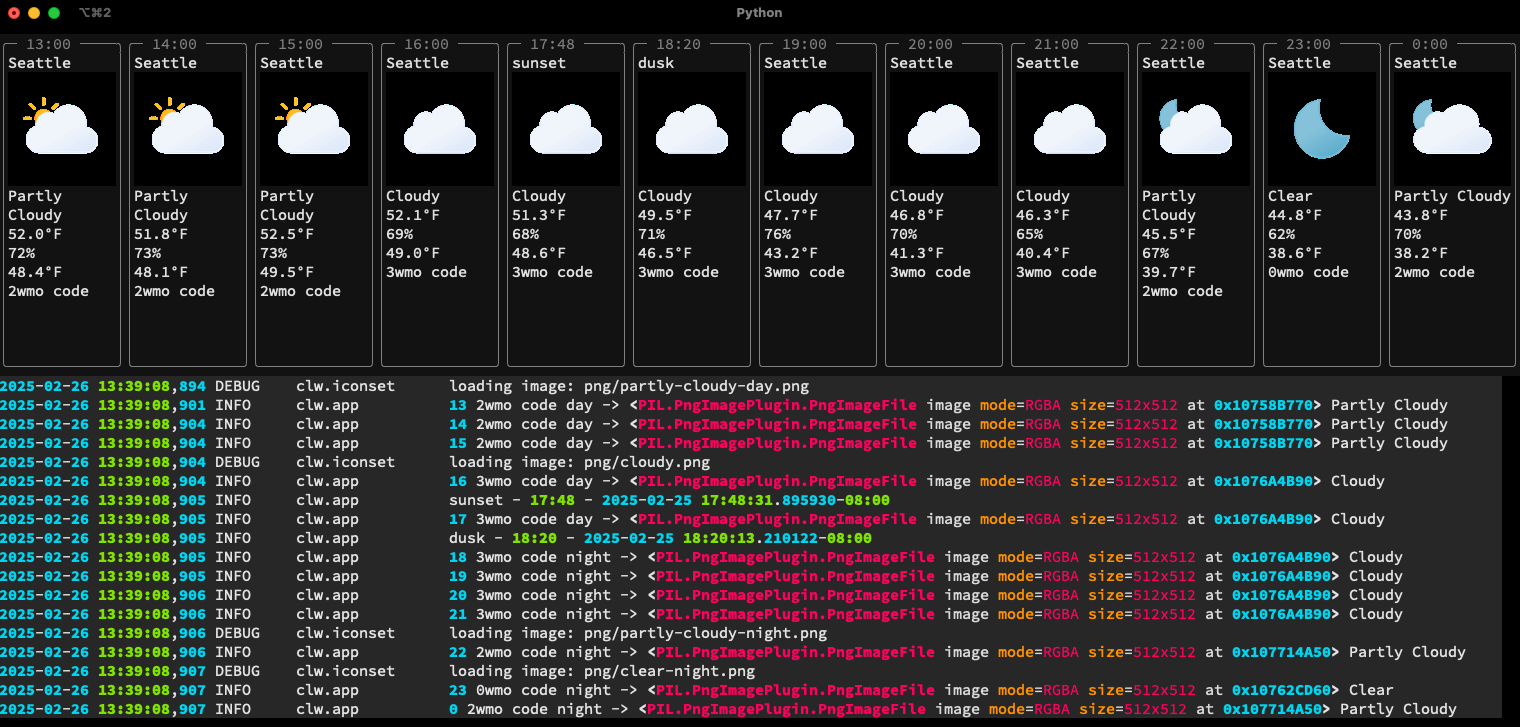The width and height of the screenshot is (1520, 727).
Task: Click the 23:00 clear night moon icon
Action: tap(1322, 128)
